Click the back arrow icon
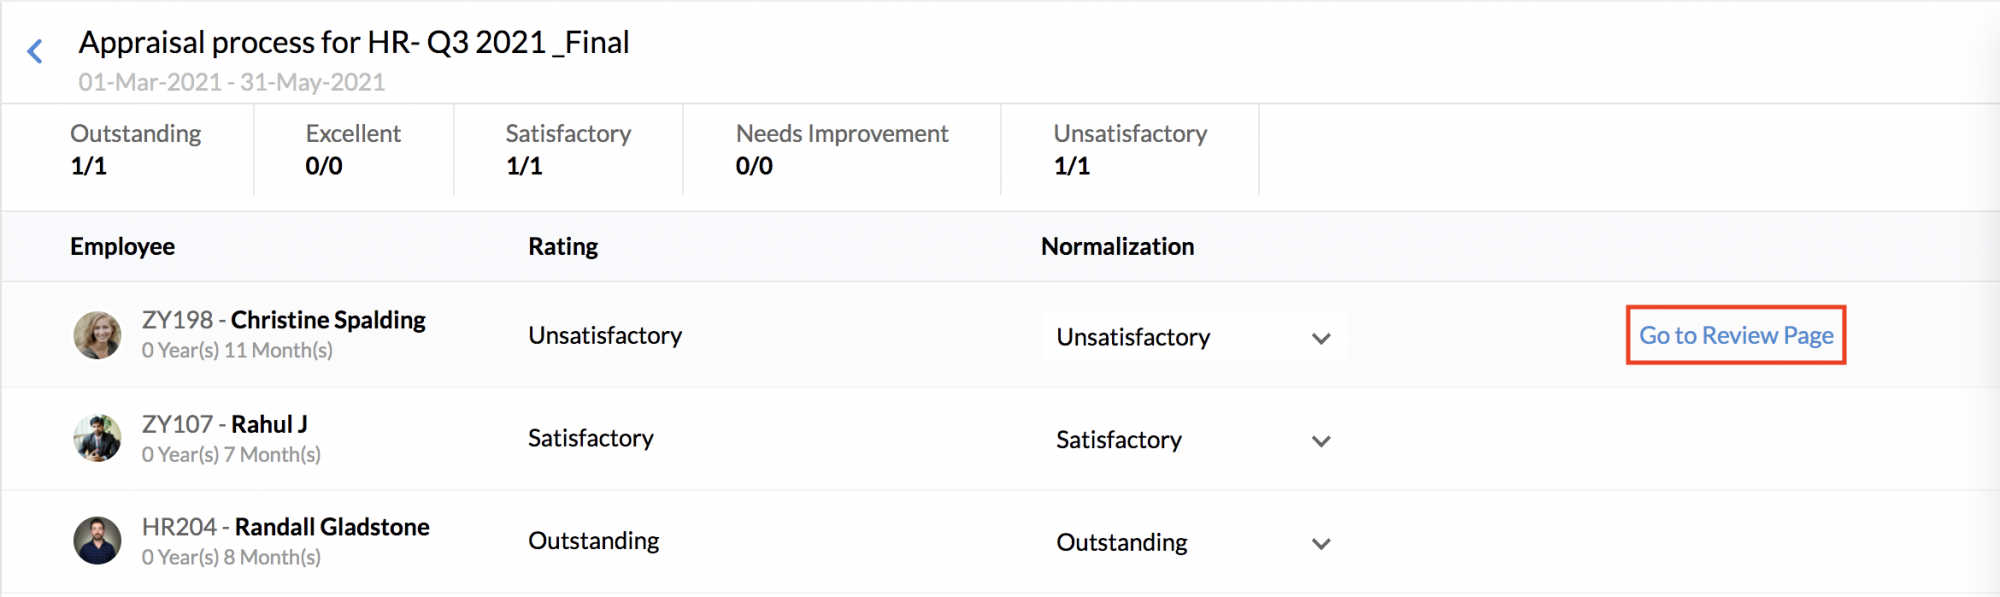 coord(35,51)
